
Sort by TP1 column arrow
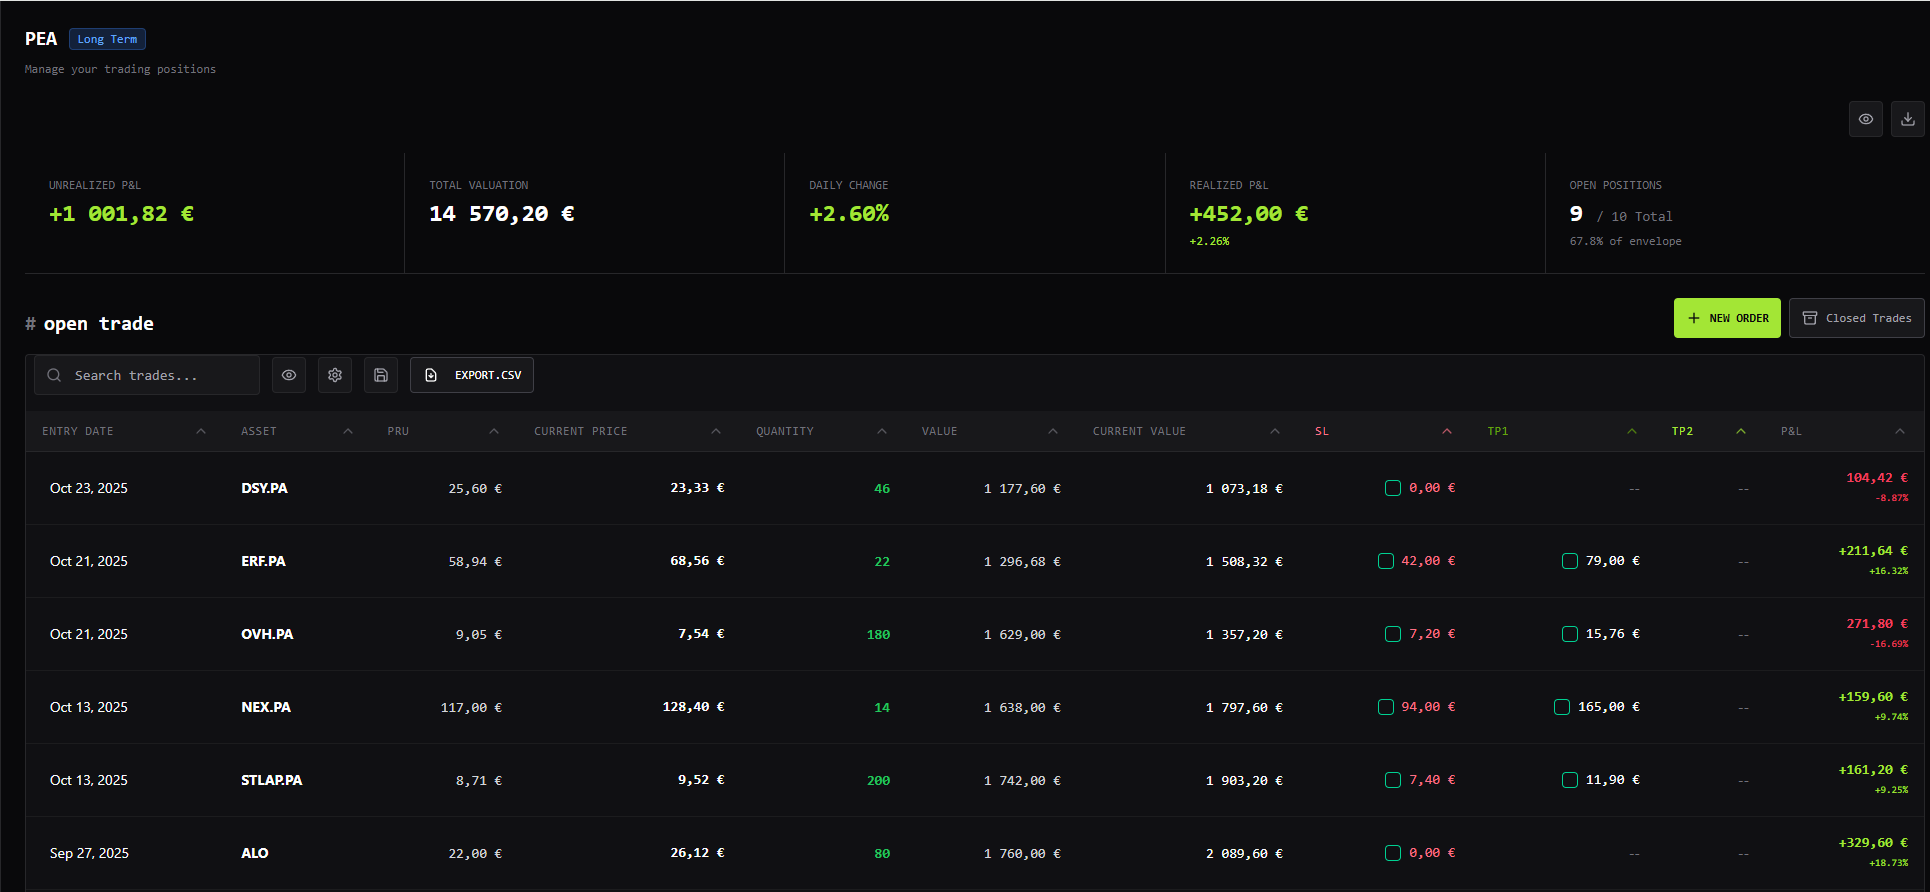coord(1632,431)
